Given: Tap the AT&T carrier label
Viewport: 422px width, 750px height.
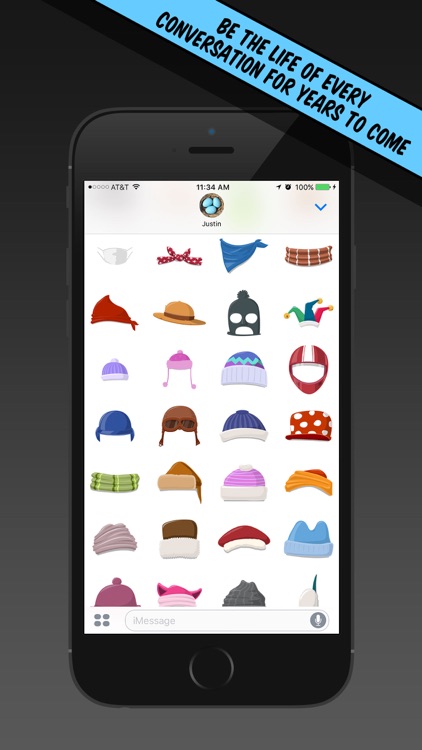Looking at the screenshot, I should (x=120, y=187).
